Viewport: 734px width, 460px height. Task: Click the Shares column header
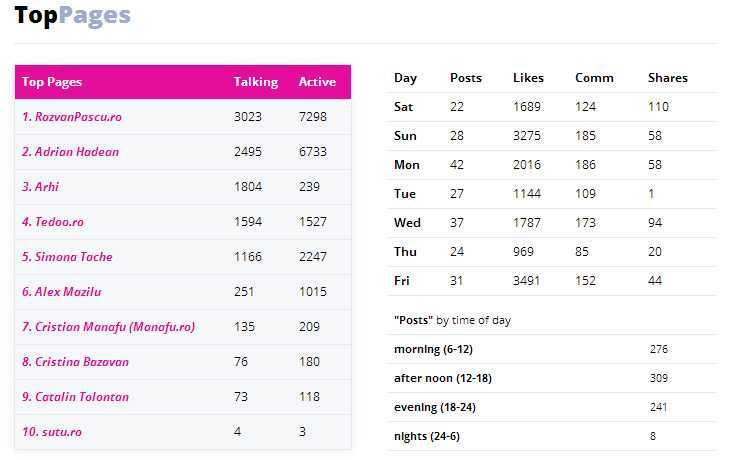point(667,78)
